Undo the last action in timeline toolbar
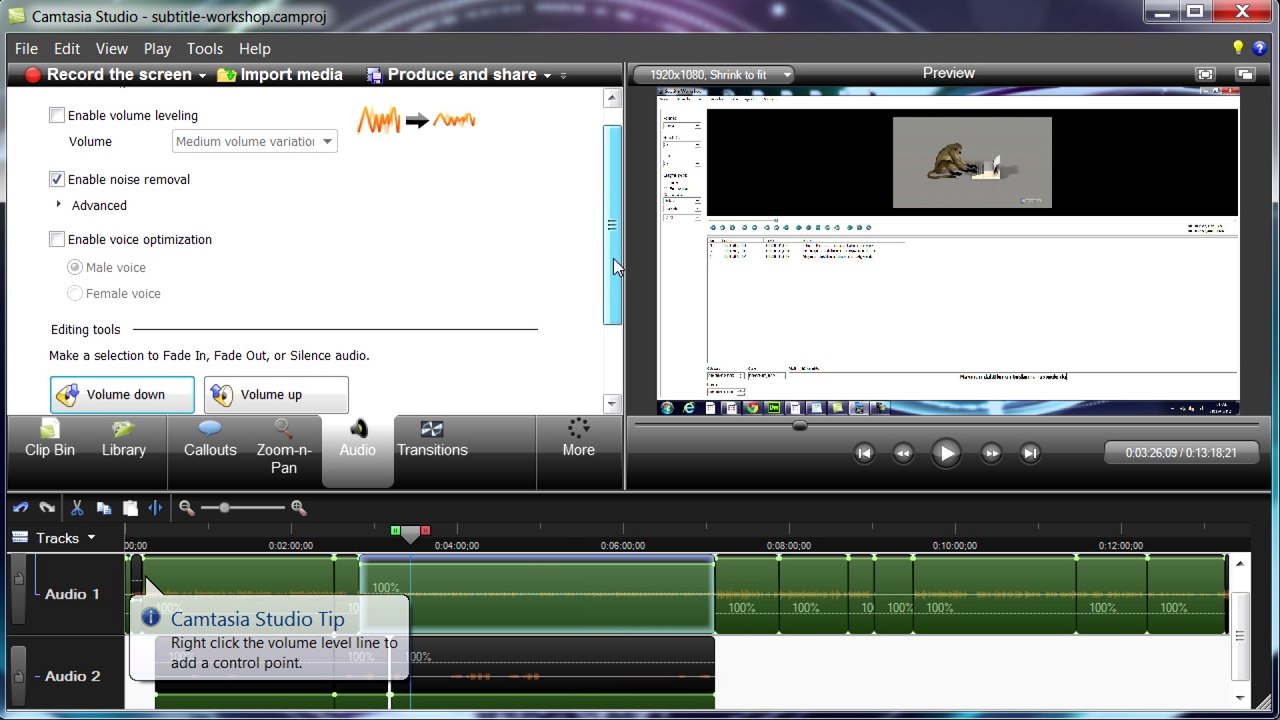The height and width of the screenshot is (720, 1280). click(20, 508)
